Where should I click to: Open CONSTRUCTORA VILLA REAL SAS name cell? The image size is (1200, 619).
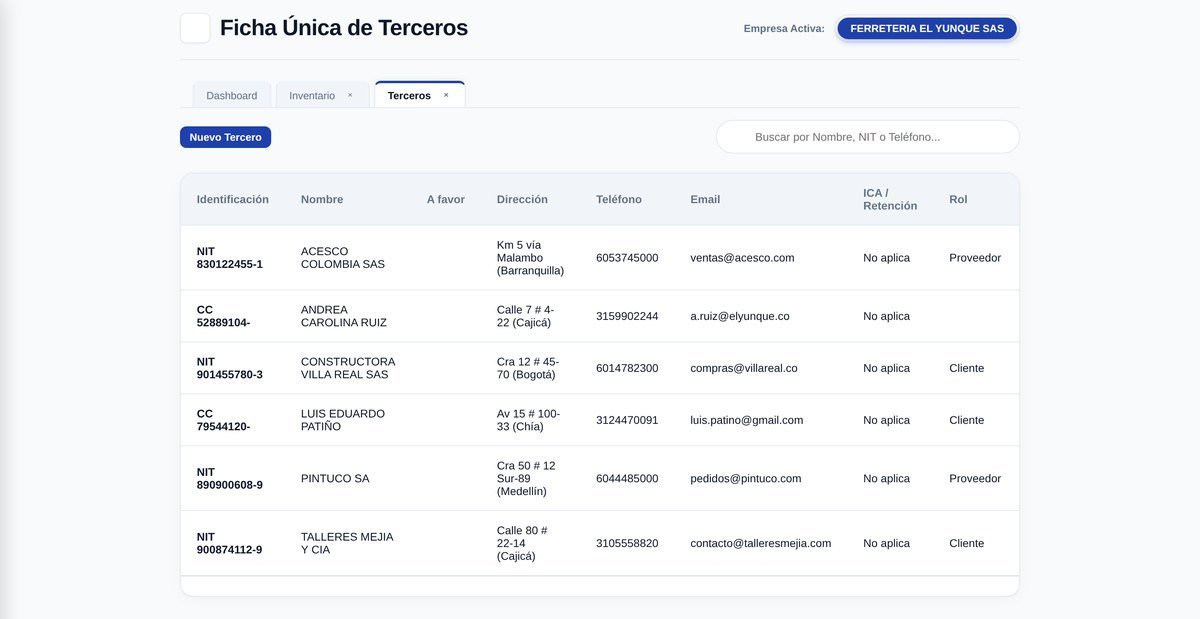(x=348, y=368)
